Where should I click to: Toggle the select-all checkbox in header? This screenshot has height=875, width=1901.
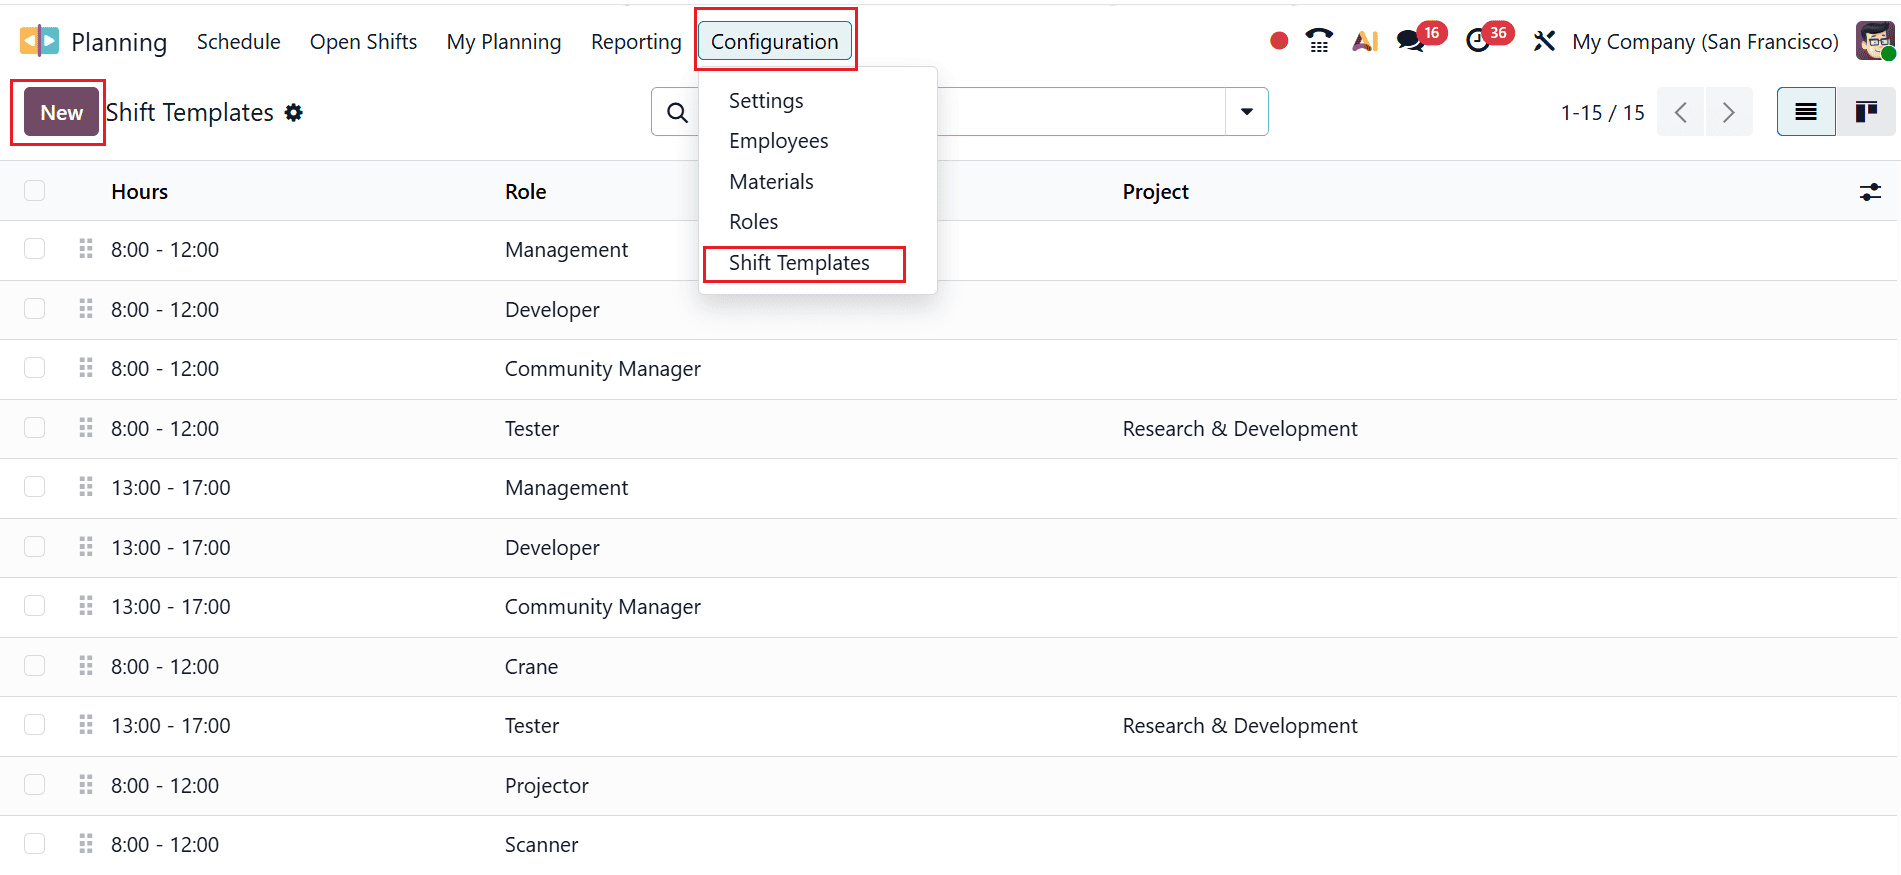click(x=35, y=190)
